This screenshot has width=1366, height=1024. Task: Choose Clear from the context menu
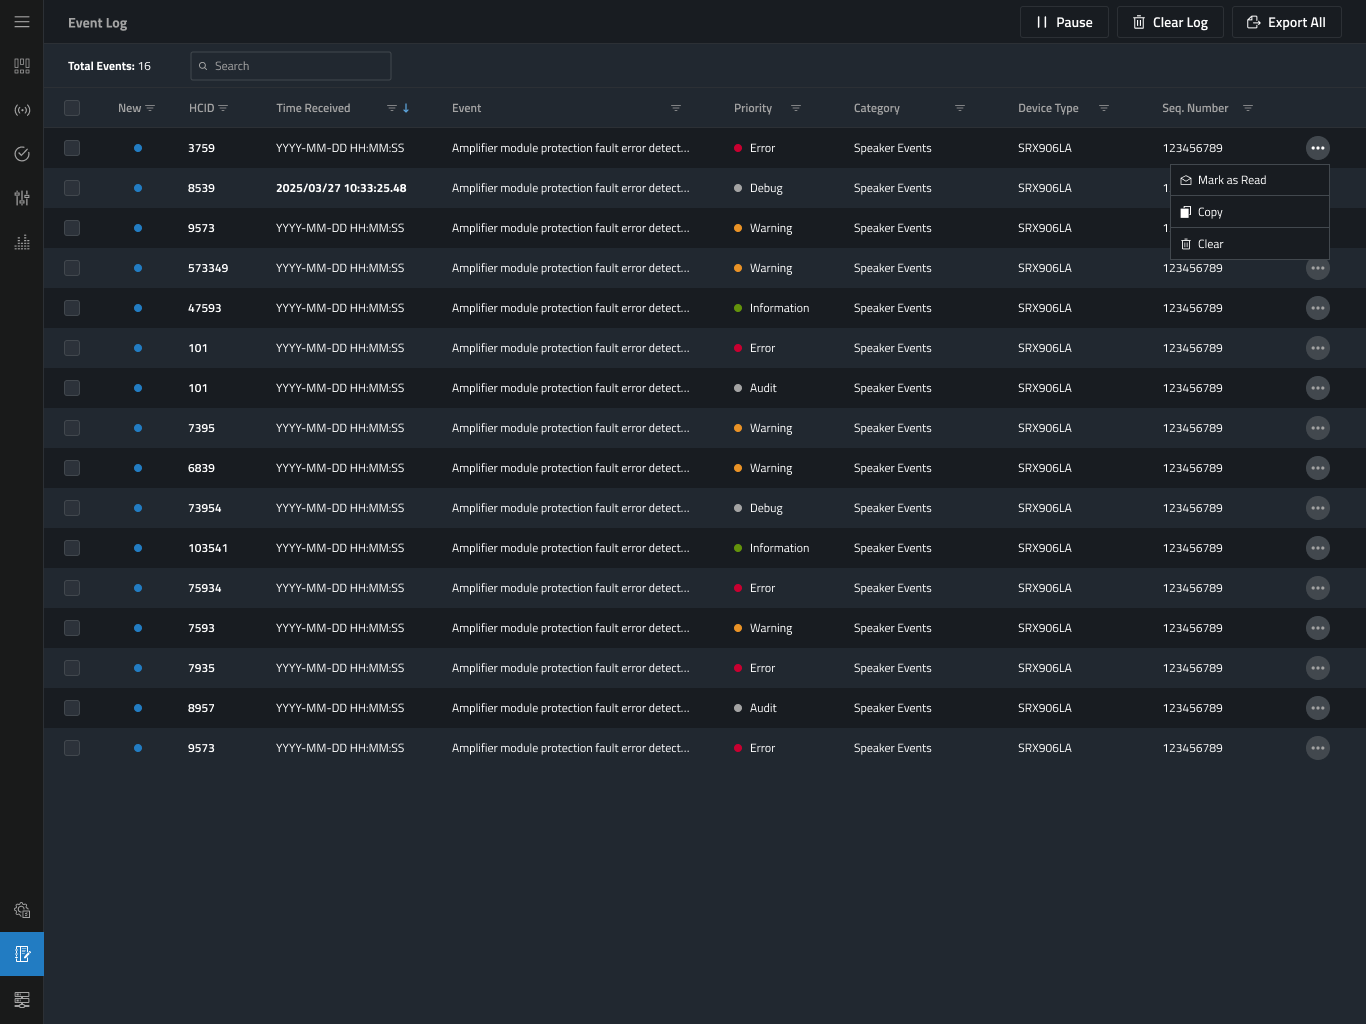1250,244
